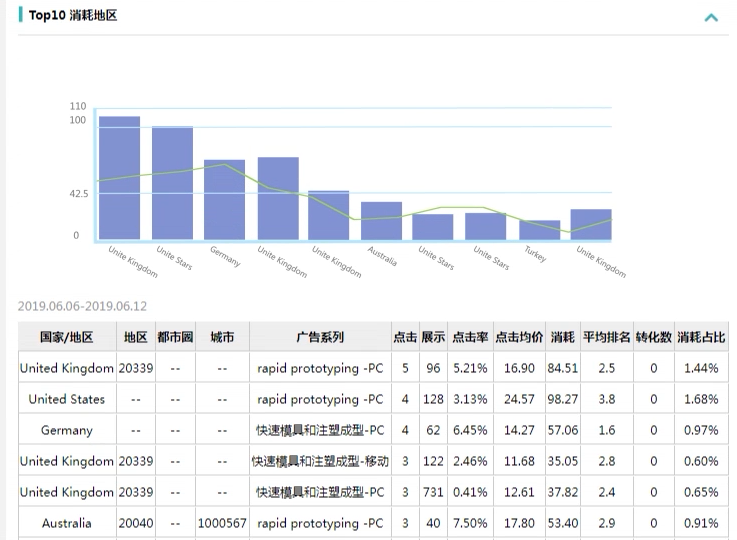Screen dimensions: 737x540
Task: Click the Australia axis label
Action: 382,256
